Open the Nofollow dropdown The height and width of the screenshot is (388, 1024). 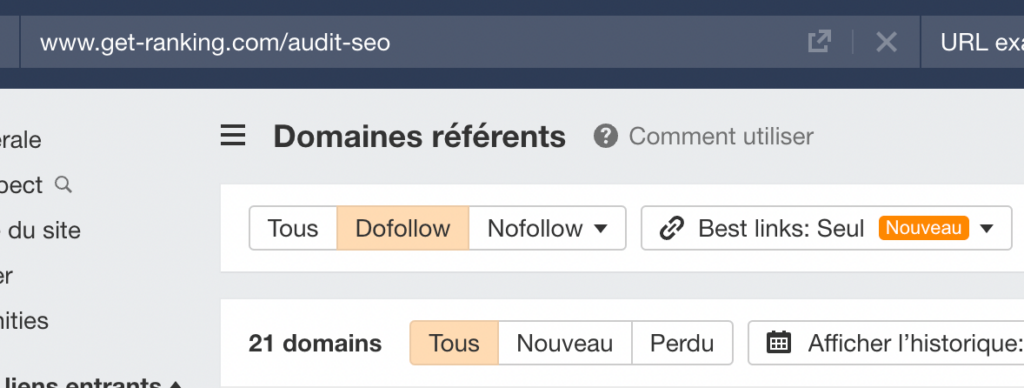point(547,228)
